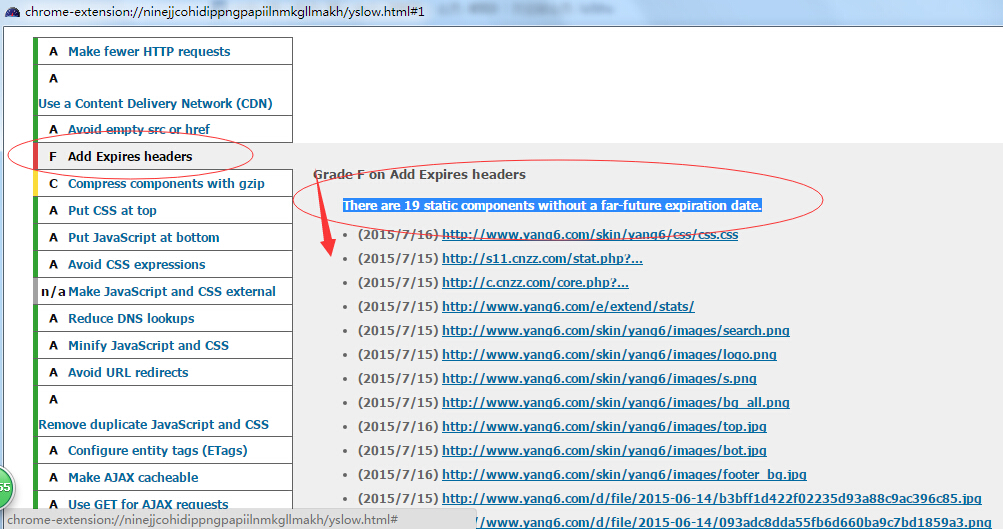Open Configure entity tags (ETags) rule
The height and width of the screenshot is (529, 1003).
pyautogui.click(x=157, y=450)
